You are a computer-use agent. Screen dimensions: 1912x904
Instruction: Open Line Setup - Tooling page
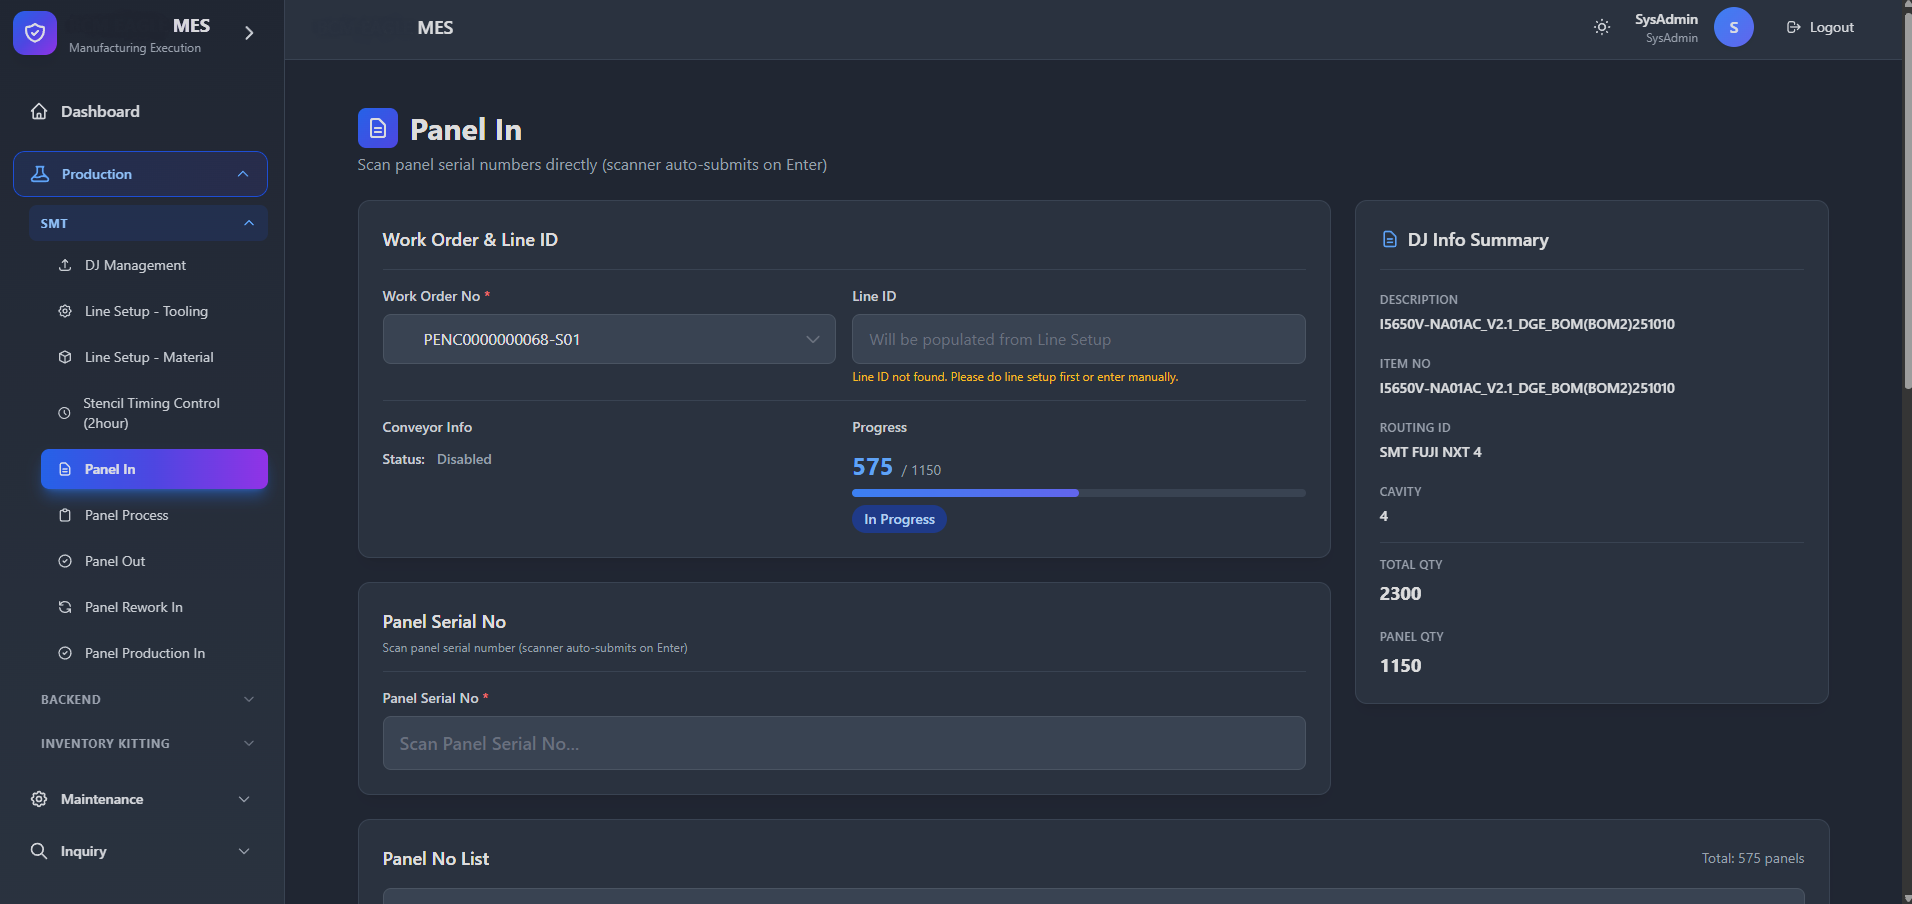pyautogui.click(x=154, y=311)
